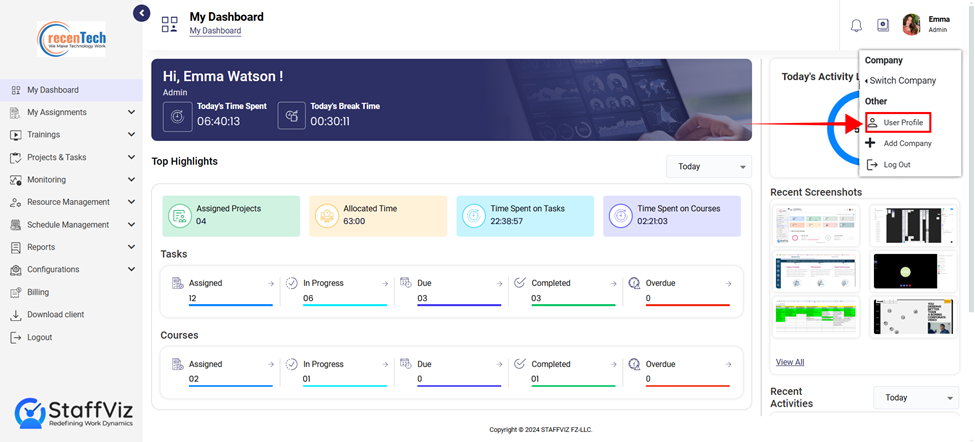Viewport: 975px width, 442px height.
Task: Click the Resource Management sidebar icon
Action: pos(16,203)
